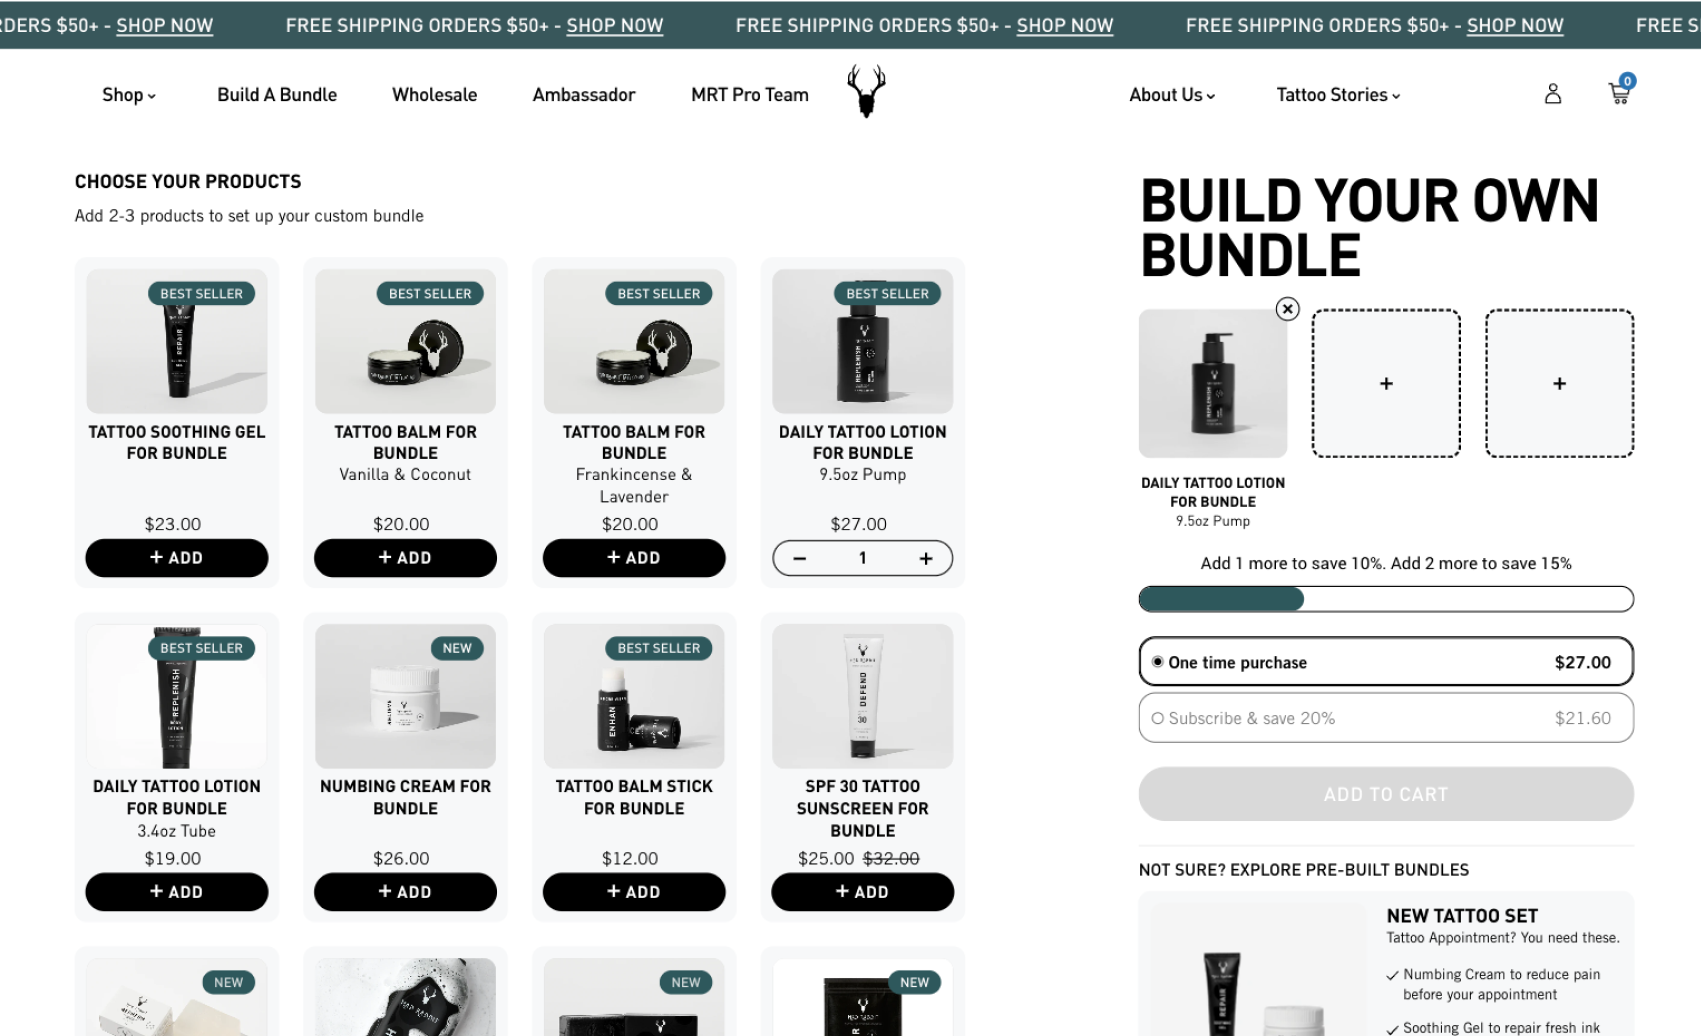The image size is (1701, 1036).
Task: Click the bundle savings progress bar
Action: 1386,599
